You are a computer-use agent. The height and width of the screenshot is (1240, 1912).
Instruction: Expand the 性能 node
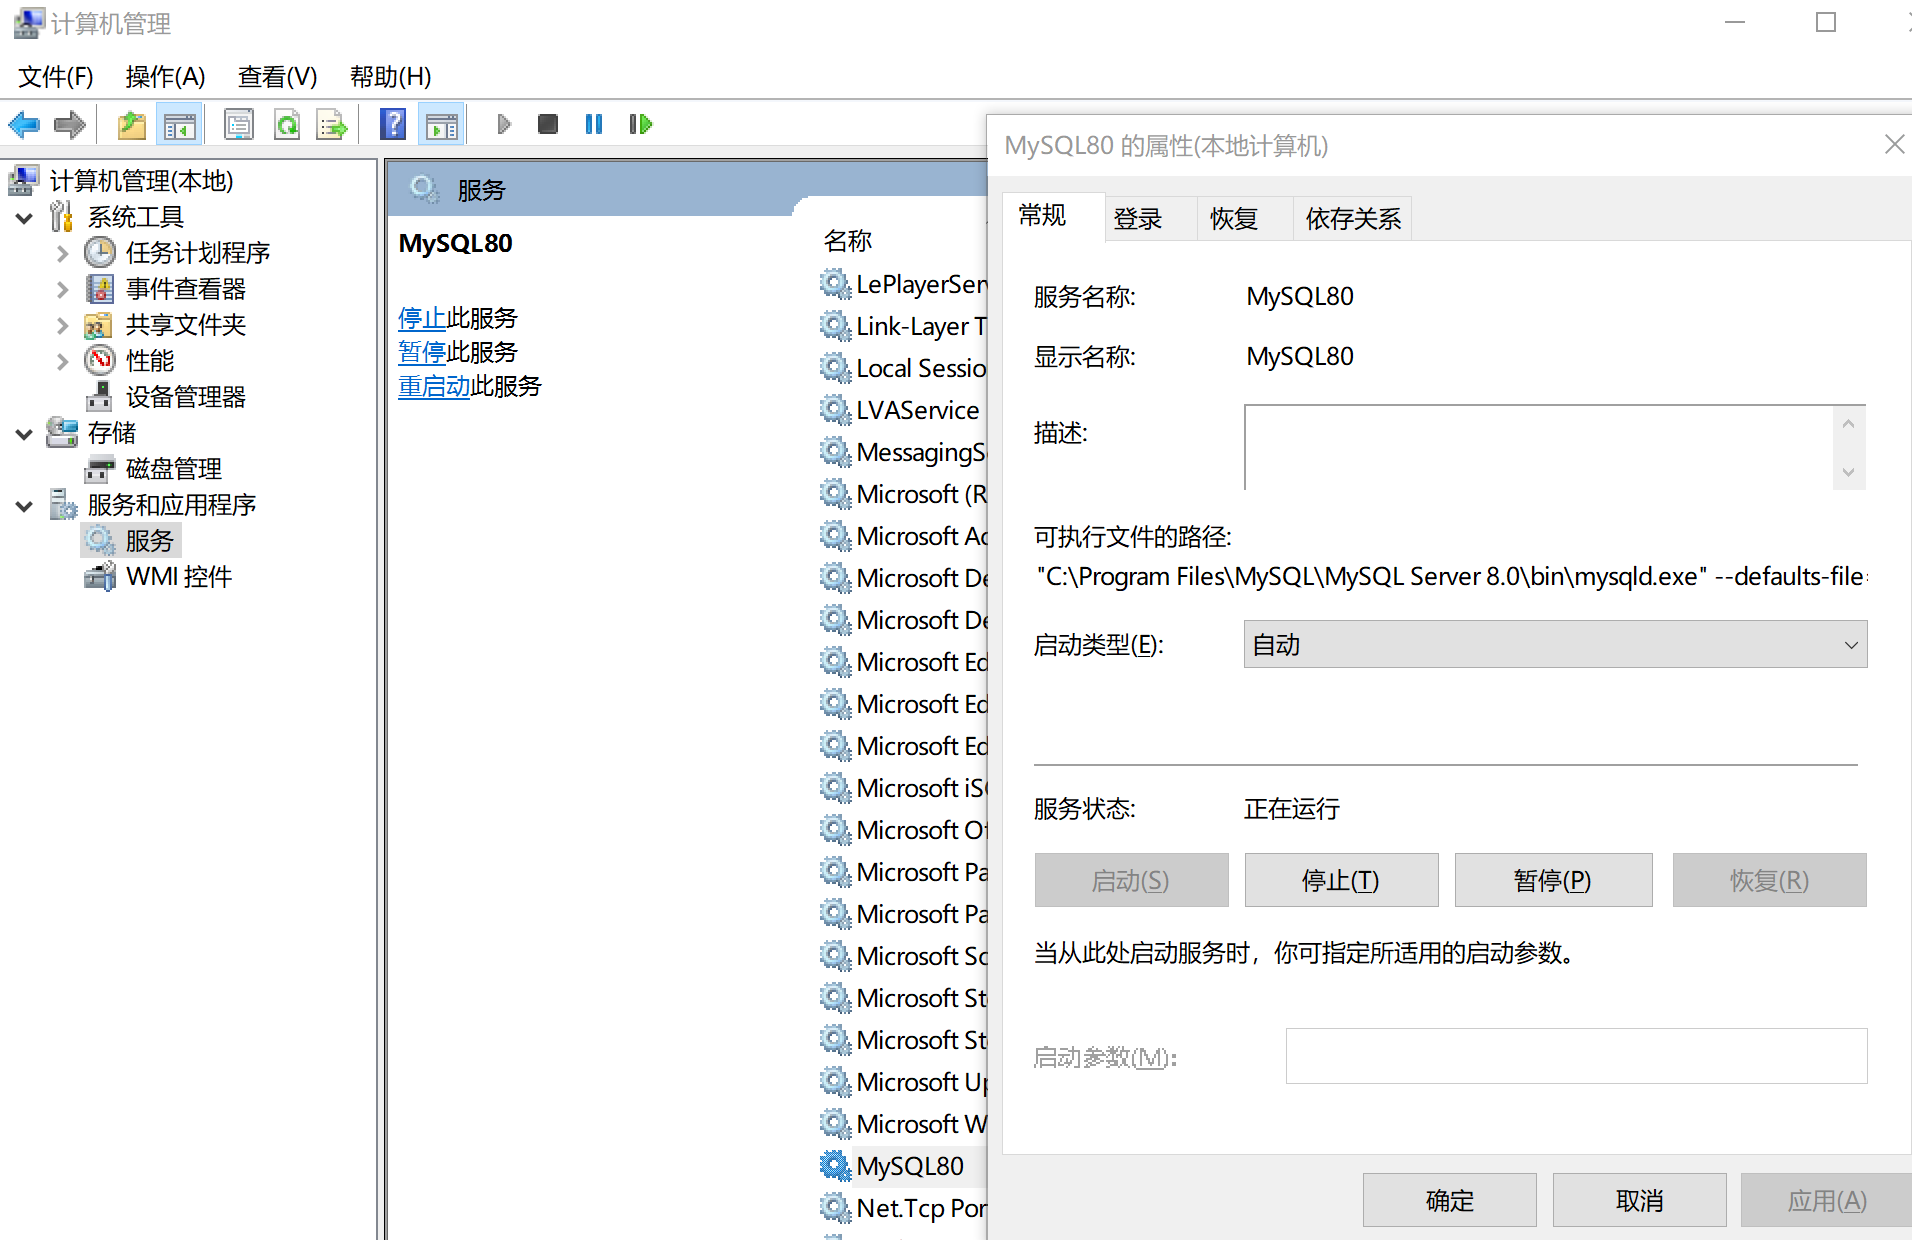click(x=62, y=362)
